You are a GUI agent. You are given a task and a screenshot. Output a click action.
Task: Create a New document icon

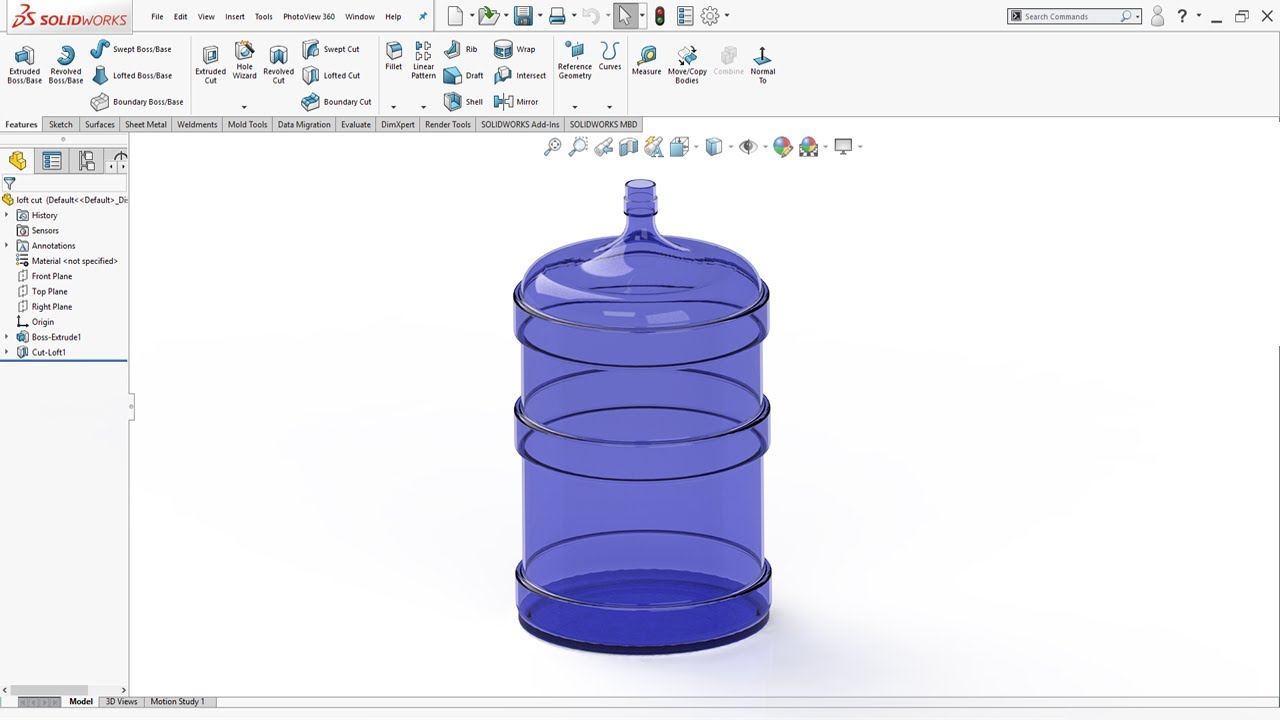coord(456,16)
